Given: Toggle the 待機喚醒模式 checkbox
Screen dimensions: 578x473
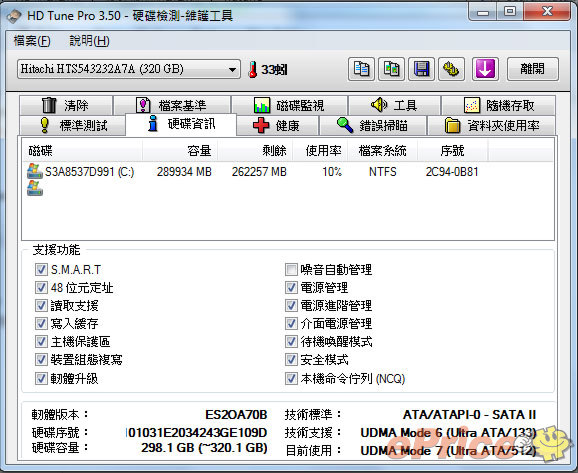Looking at the screenshot, I should [x=291, y=342].
